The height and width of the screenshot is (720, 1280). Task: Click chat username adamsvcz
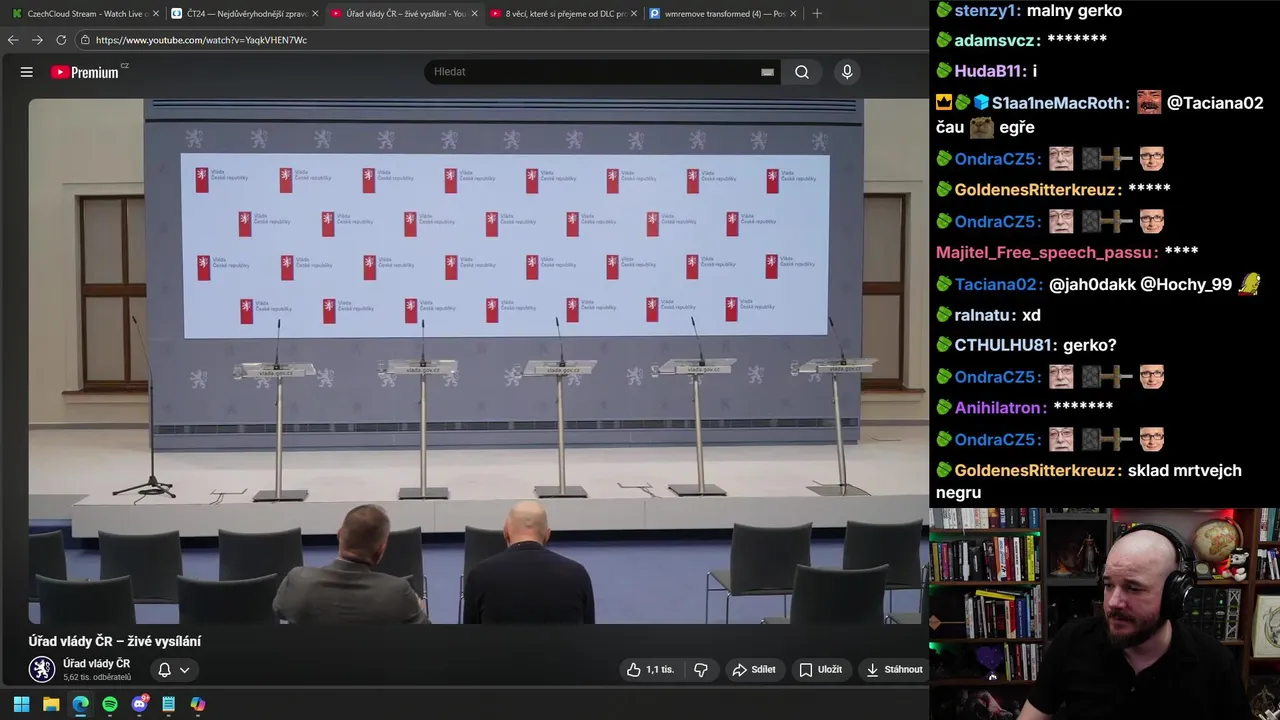(995, 40)
